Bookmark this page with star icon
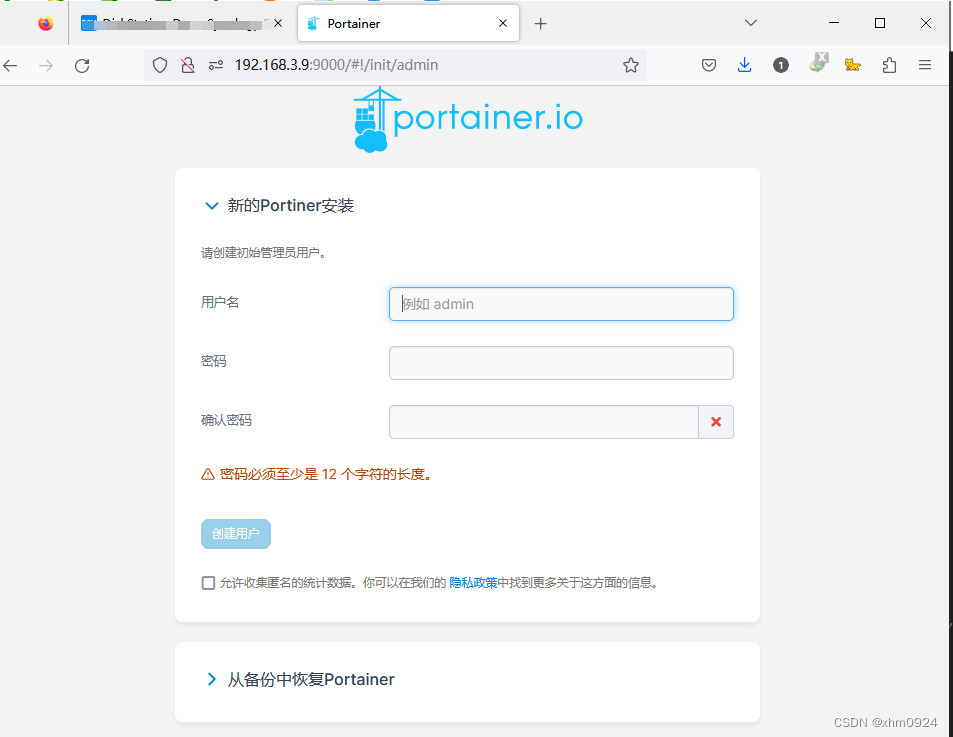This screenshot has width=953, height=737. (631, 65)
